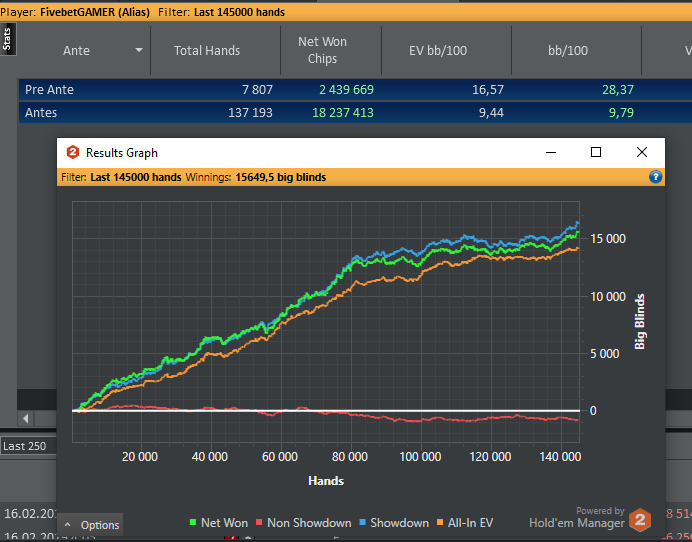Expand the Options panel in graph window

click(90, 525)
